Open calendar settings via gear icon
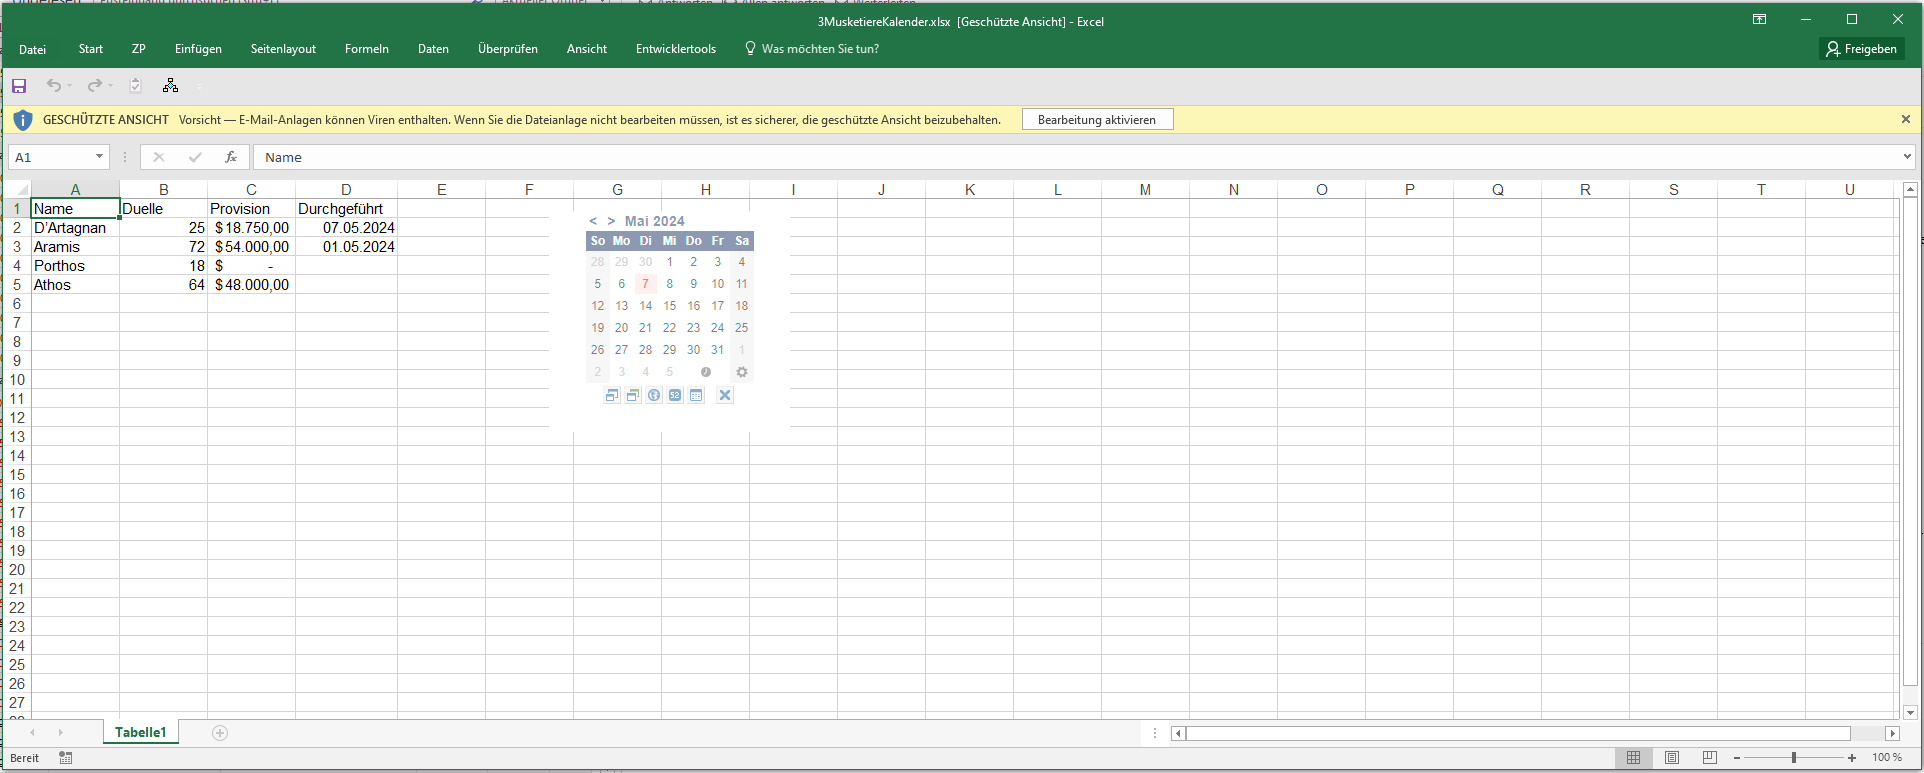 pos(742,372)
